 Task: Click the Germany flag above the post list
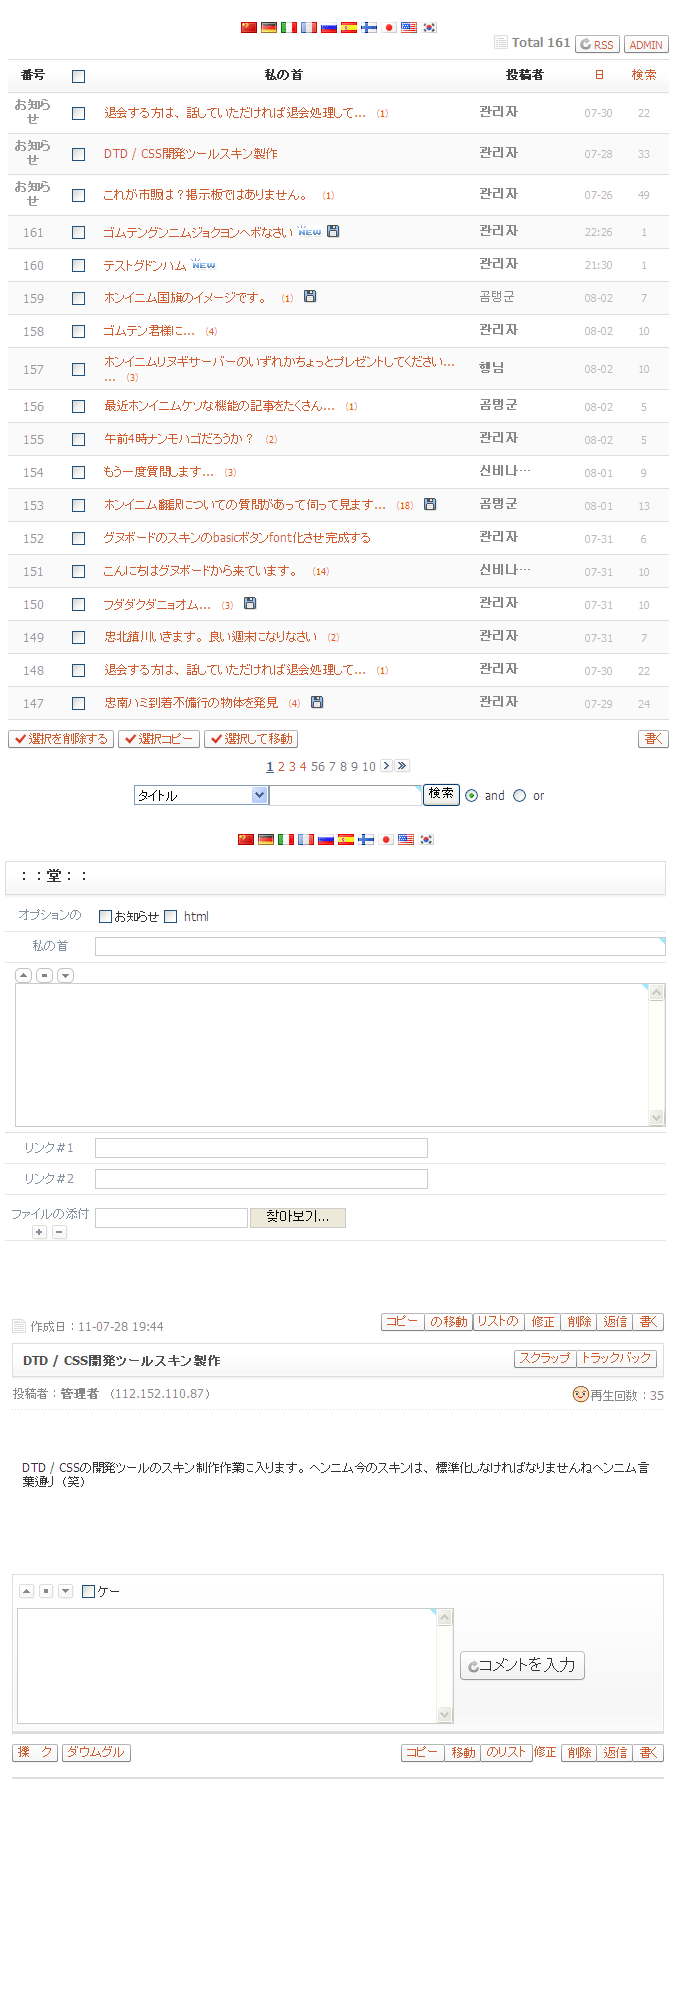click(269, 27)
